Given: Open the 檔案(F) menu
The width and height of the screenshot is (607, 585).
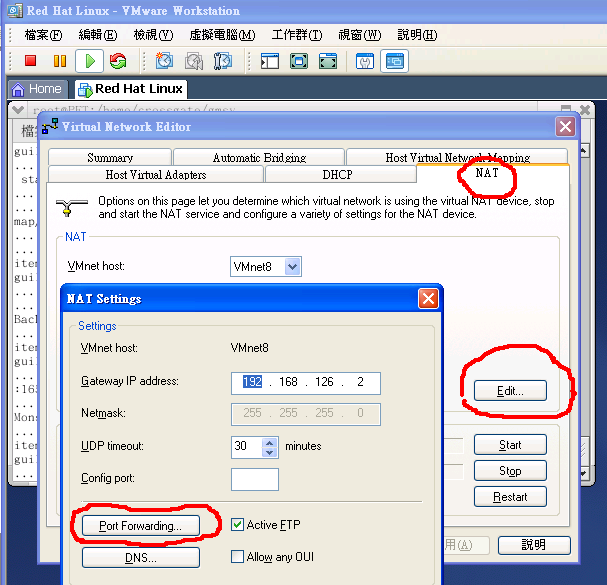Looking at the screenshot, I should tap(43, 35).
